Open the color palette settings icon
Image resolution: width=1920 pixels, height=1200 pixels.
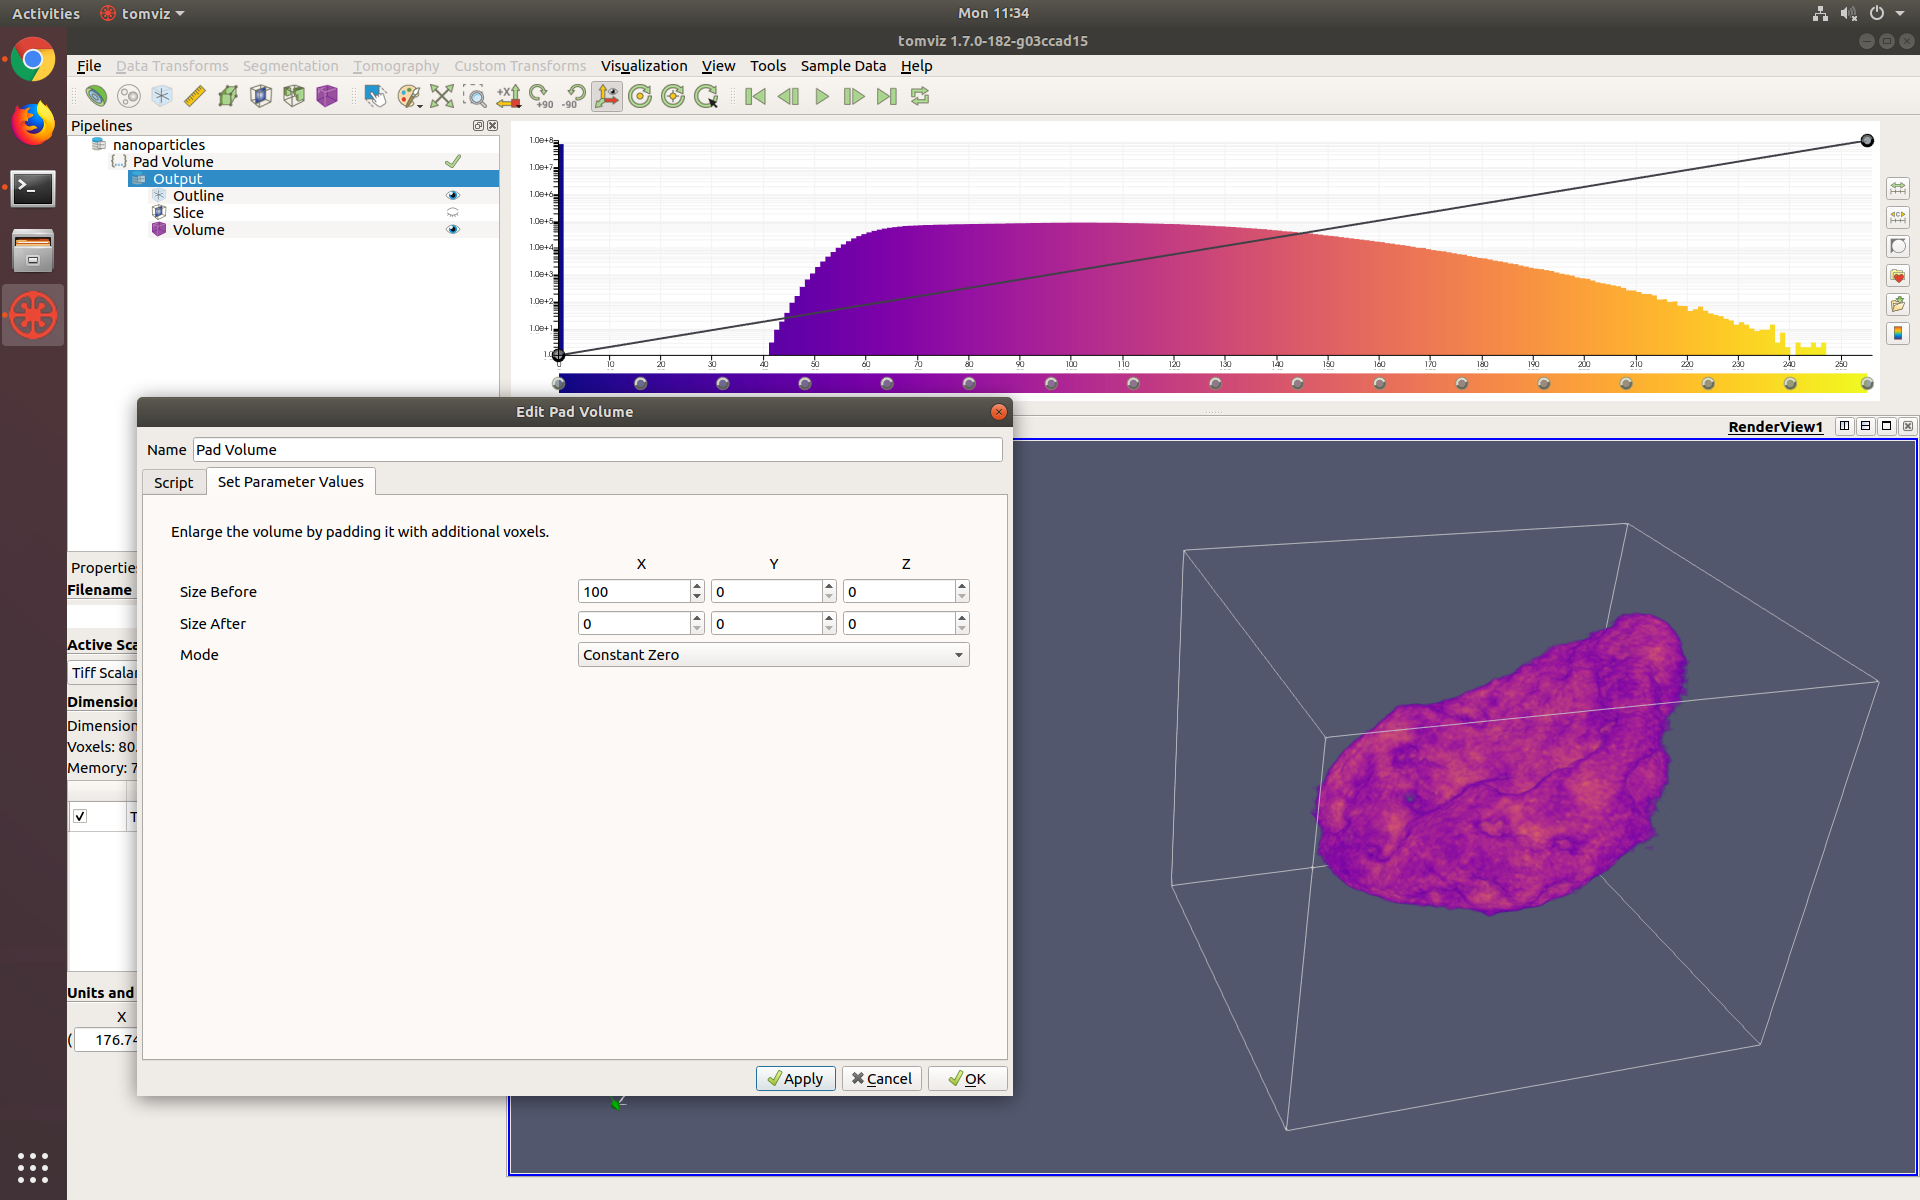pos(408,97)
